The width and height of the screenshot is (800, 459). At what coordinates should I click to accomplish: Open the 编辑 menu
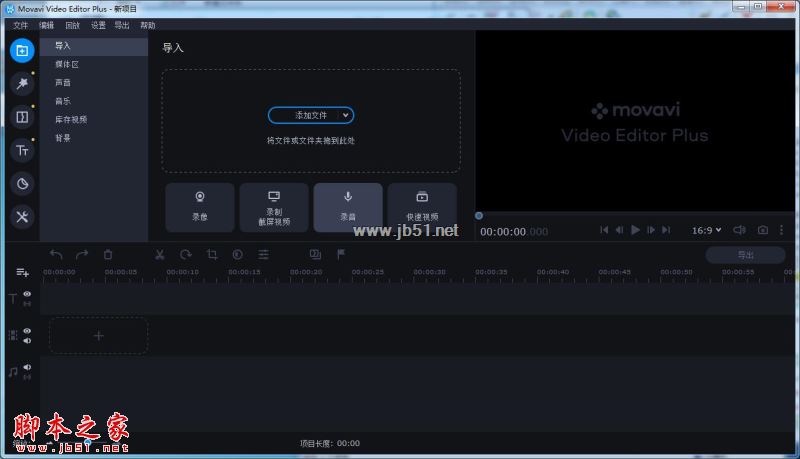coord(46,25)
